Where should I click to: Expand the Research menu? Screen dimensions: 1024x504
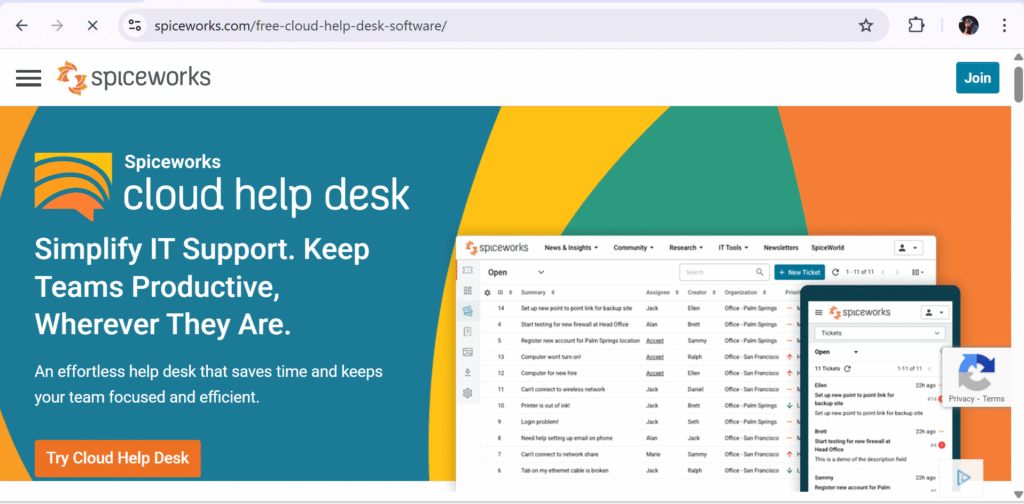[x=686, y=248]
